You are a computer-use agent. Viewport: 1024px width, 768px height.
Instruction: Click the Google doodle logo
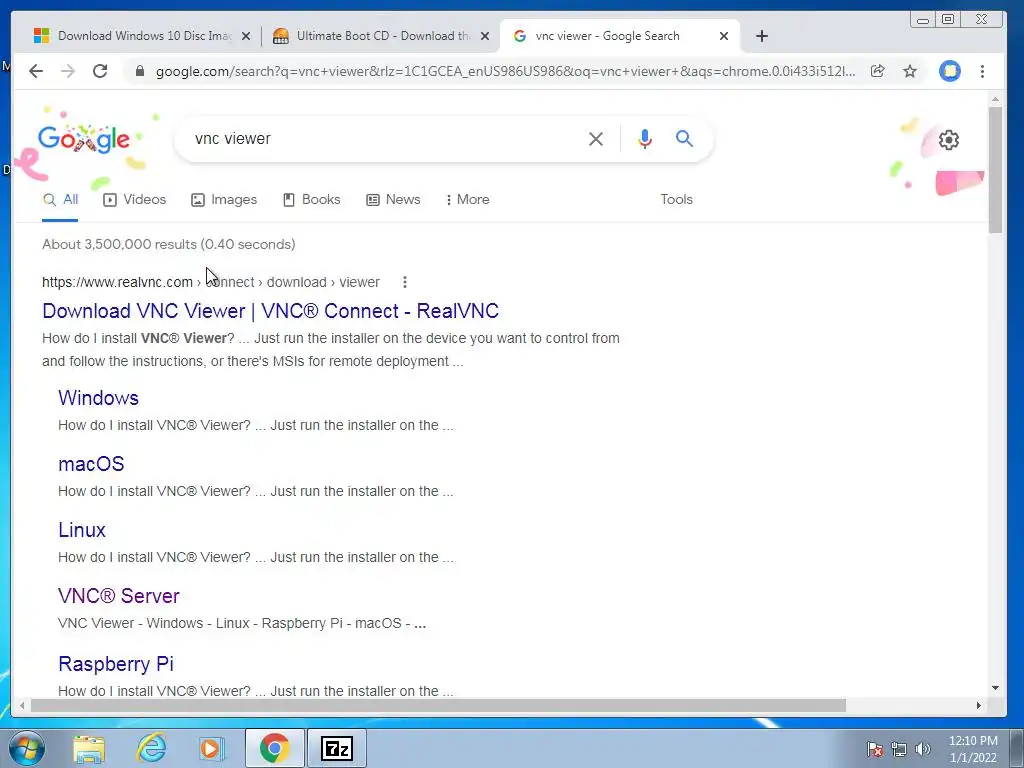coord(84,139)
